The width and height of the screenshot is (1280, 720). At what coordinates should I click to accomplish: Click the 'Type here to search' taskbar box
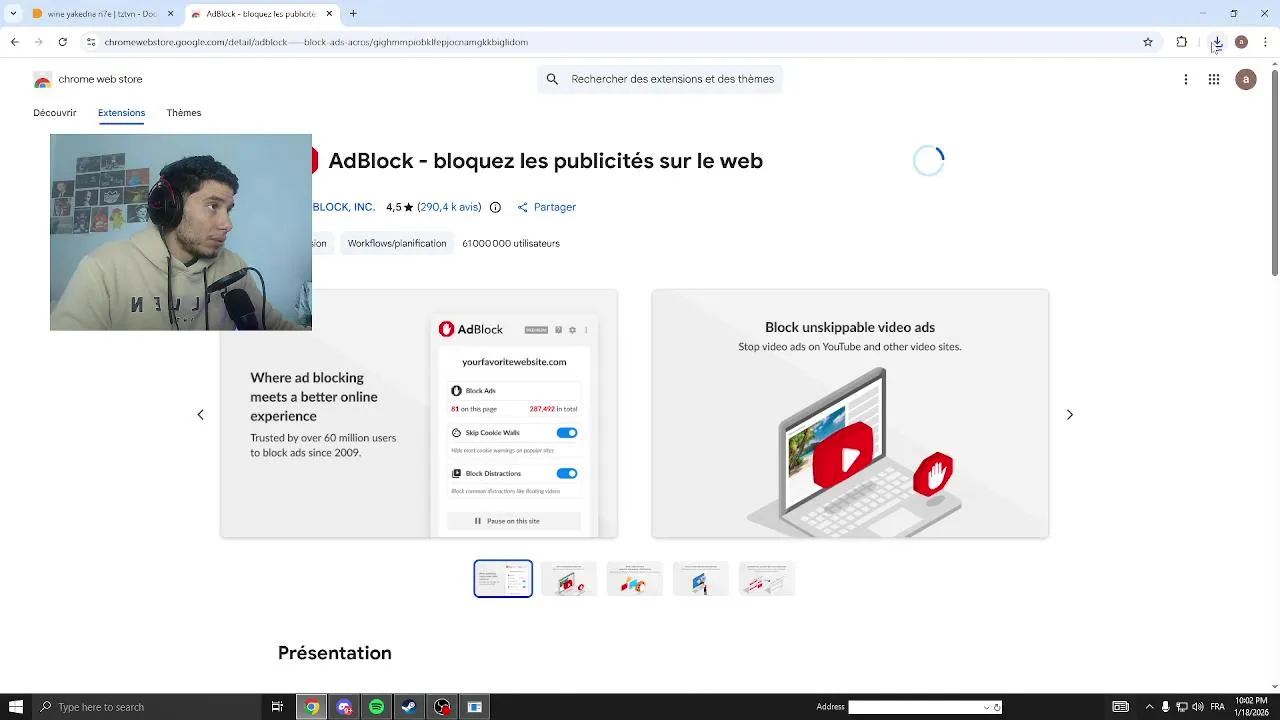coord(148,707)
